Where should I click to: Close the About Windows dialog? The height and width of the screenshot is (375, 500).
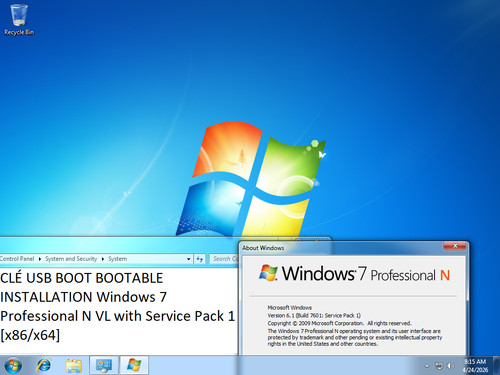[x=455, y=246]
